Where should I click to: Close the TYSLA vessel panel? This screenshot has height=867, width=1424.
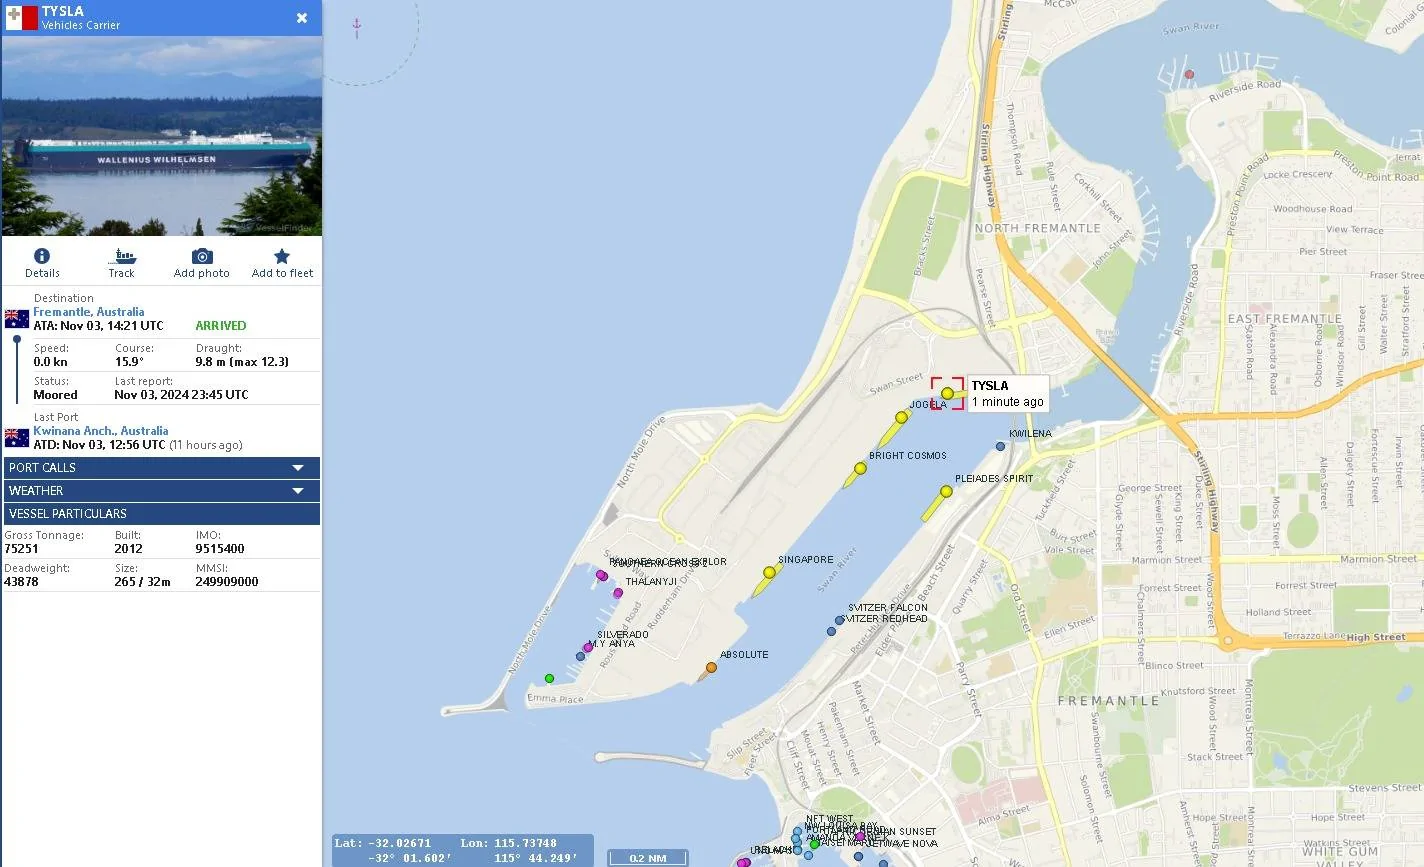(x=302, y=18)
